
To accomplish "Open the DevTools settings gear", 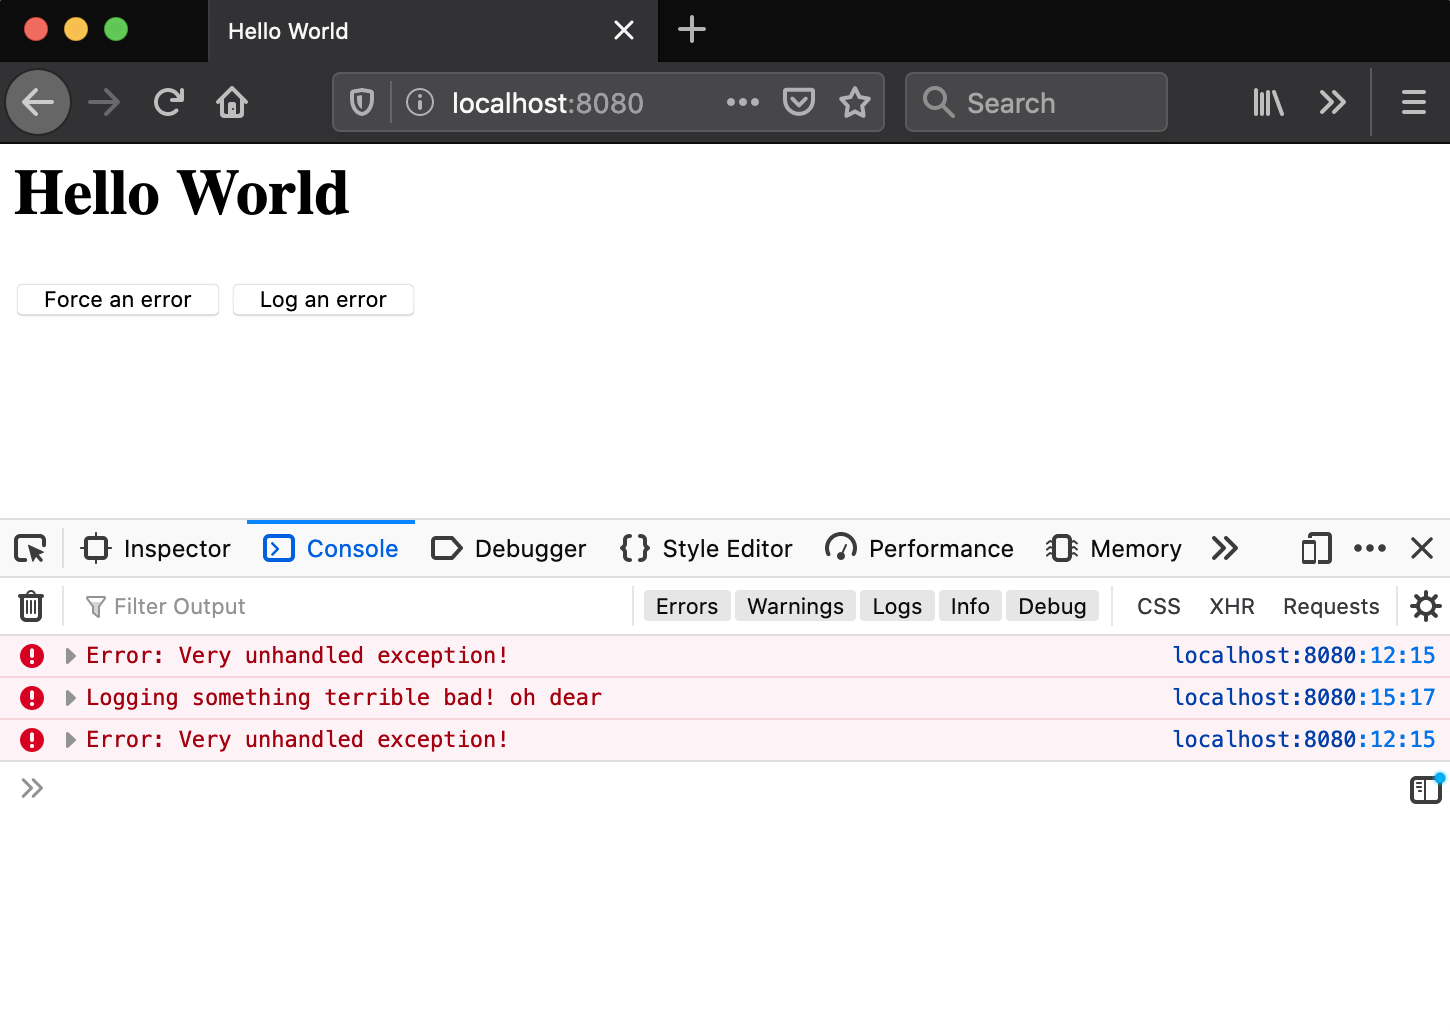I will point(1425,606).
